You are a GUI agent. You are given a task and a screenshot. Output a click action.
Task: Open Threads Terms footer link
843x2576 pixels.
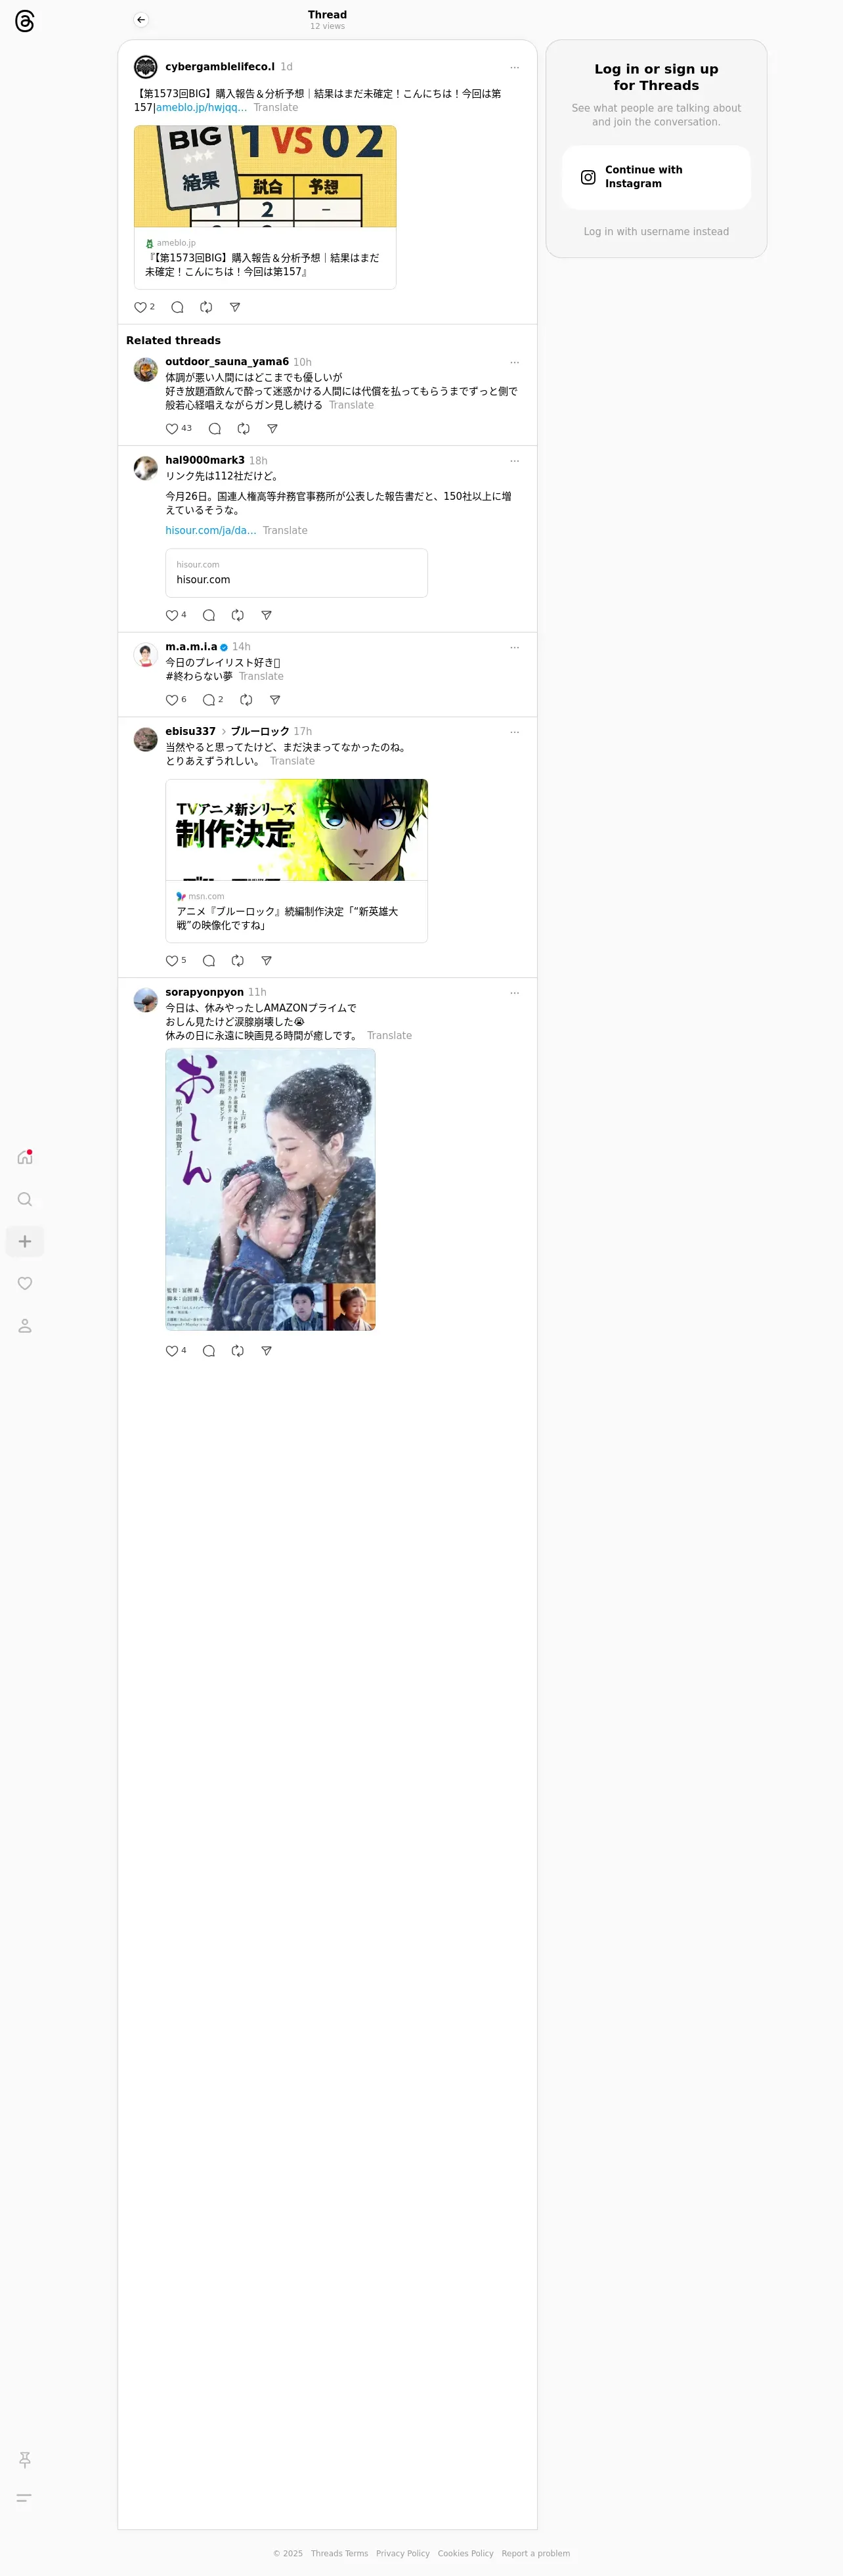339,2553
